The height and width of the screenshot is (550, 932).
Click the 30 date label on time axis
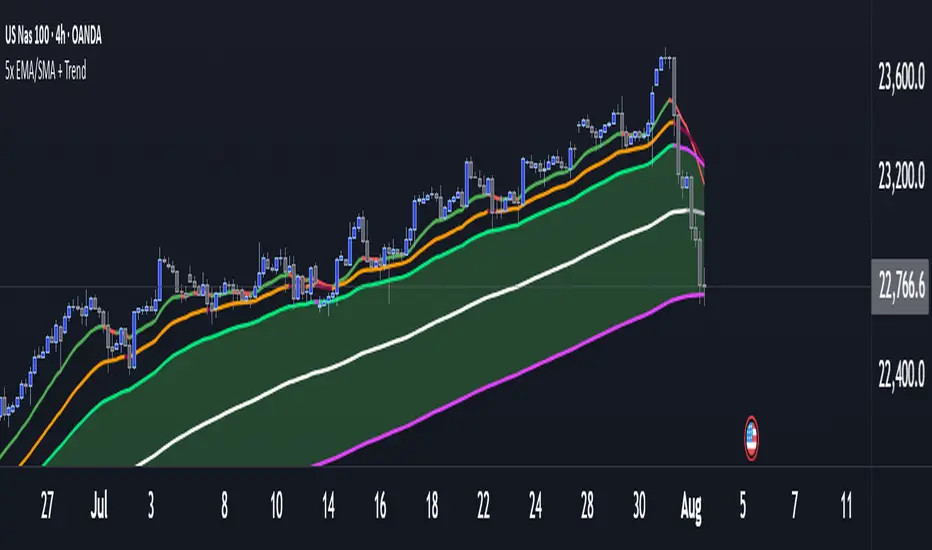(x=639, y=505)
